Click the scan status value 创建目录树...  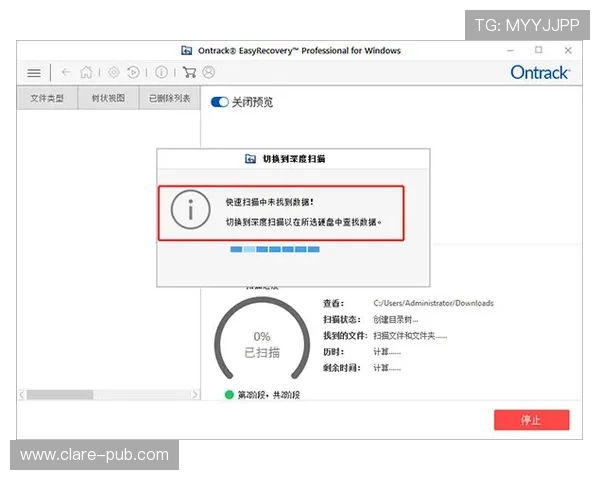(x=396, y=320)
